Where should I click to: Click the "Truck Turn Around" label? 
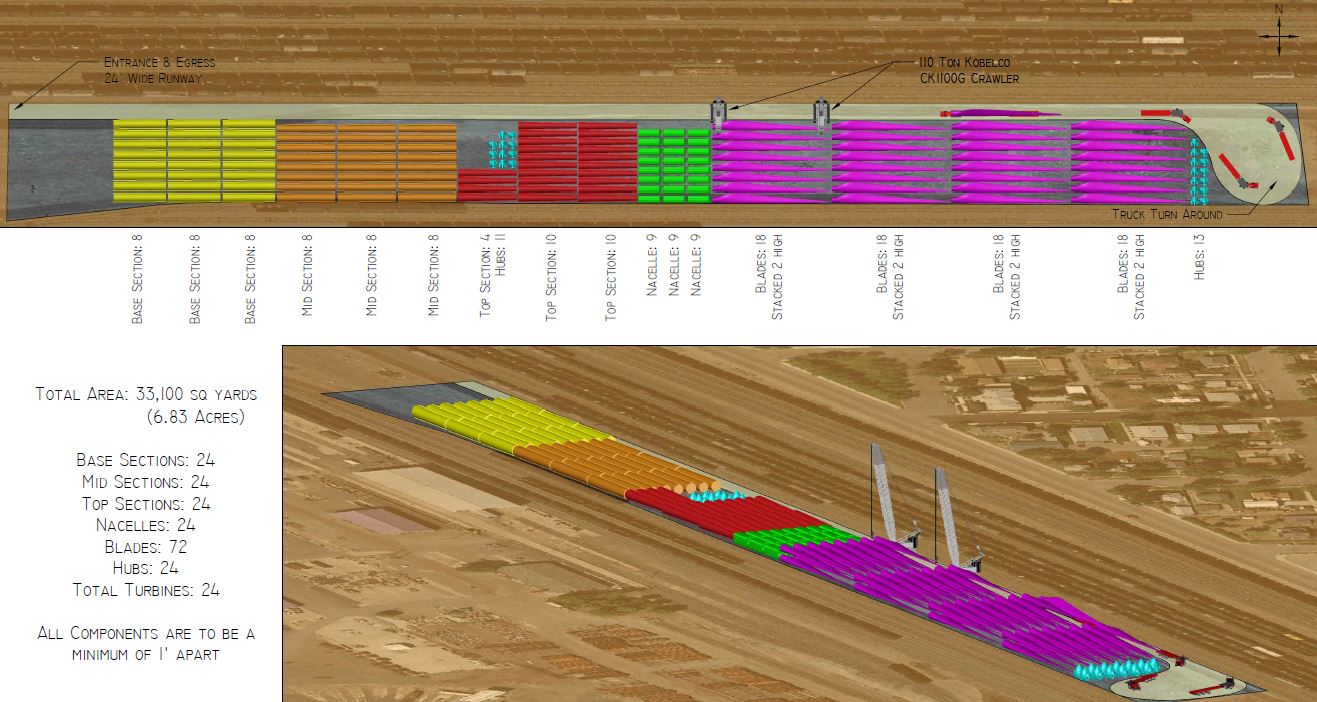[1168, 214]
